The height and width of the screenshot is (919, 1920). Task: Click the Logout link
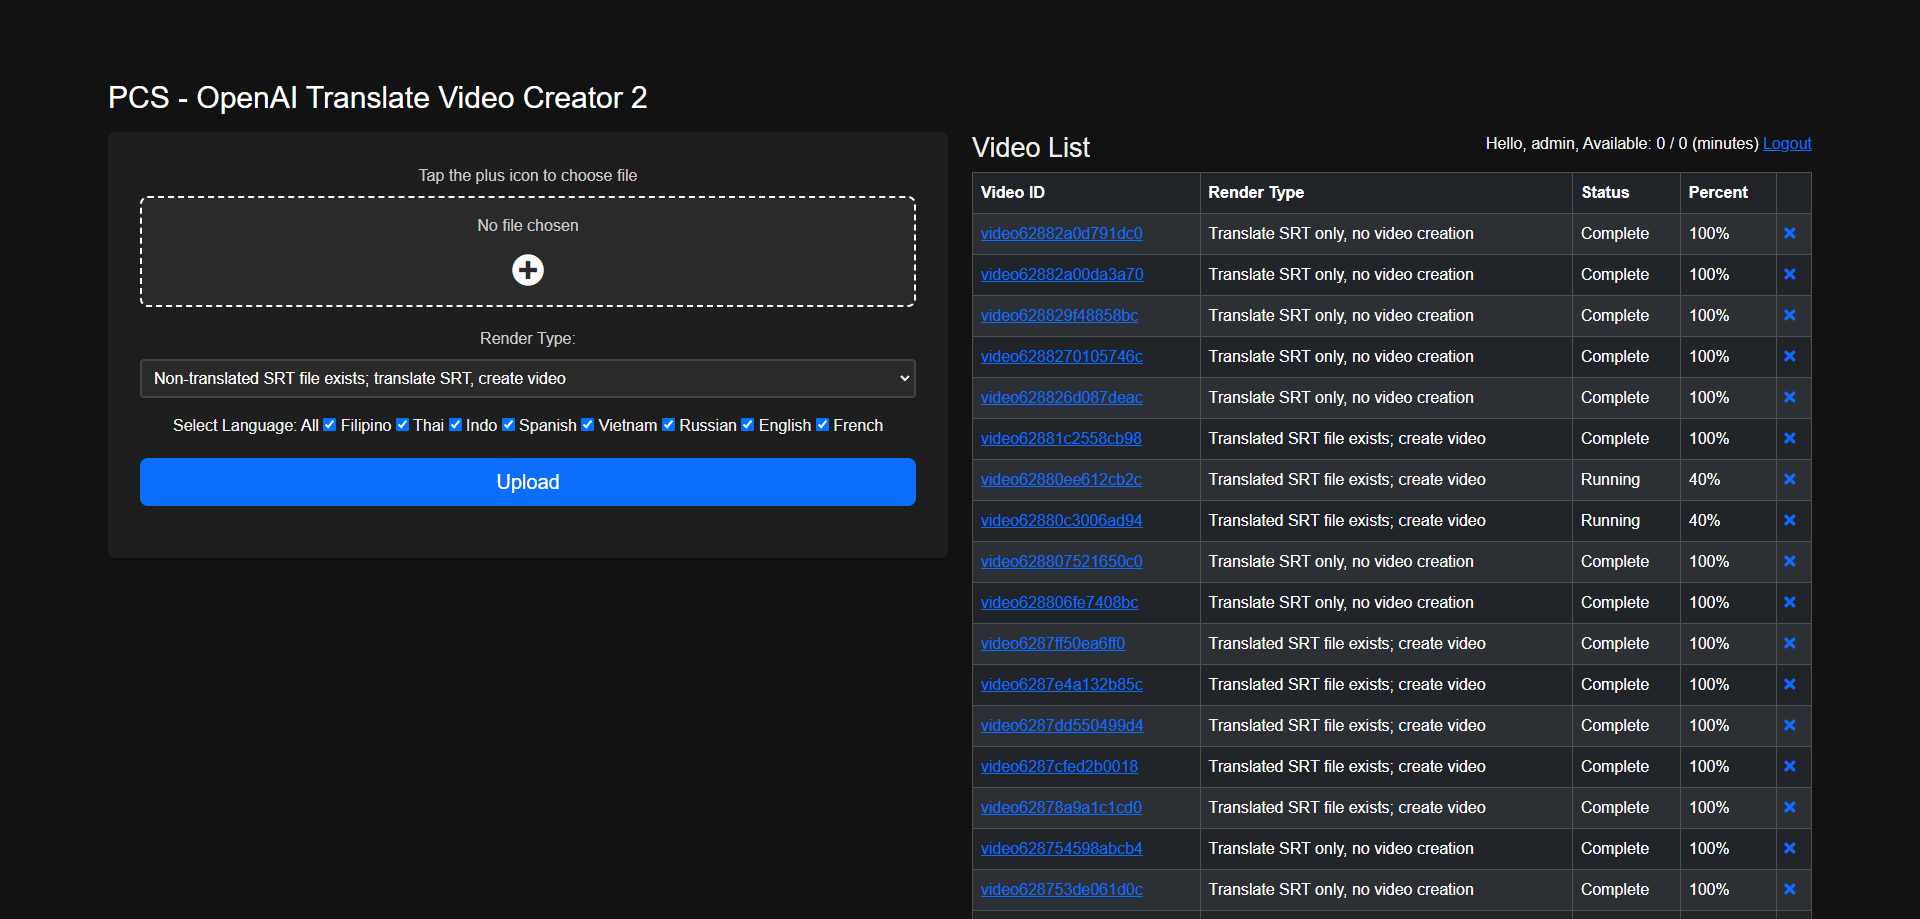click(x=1787, y=143)
